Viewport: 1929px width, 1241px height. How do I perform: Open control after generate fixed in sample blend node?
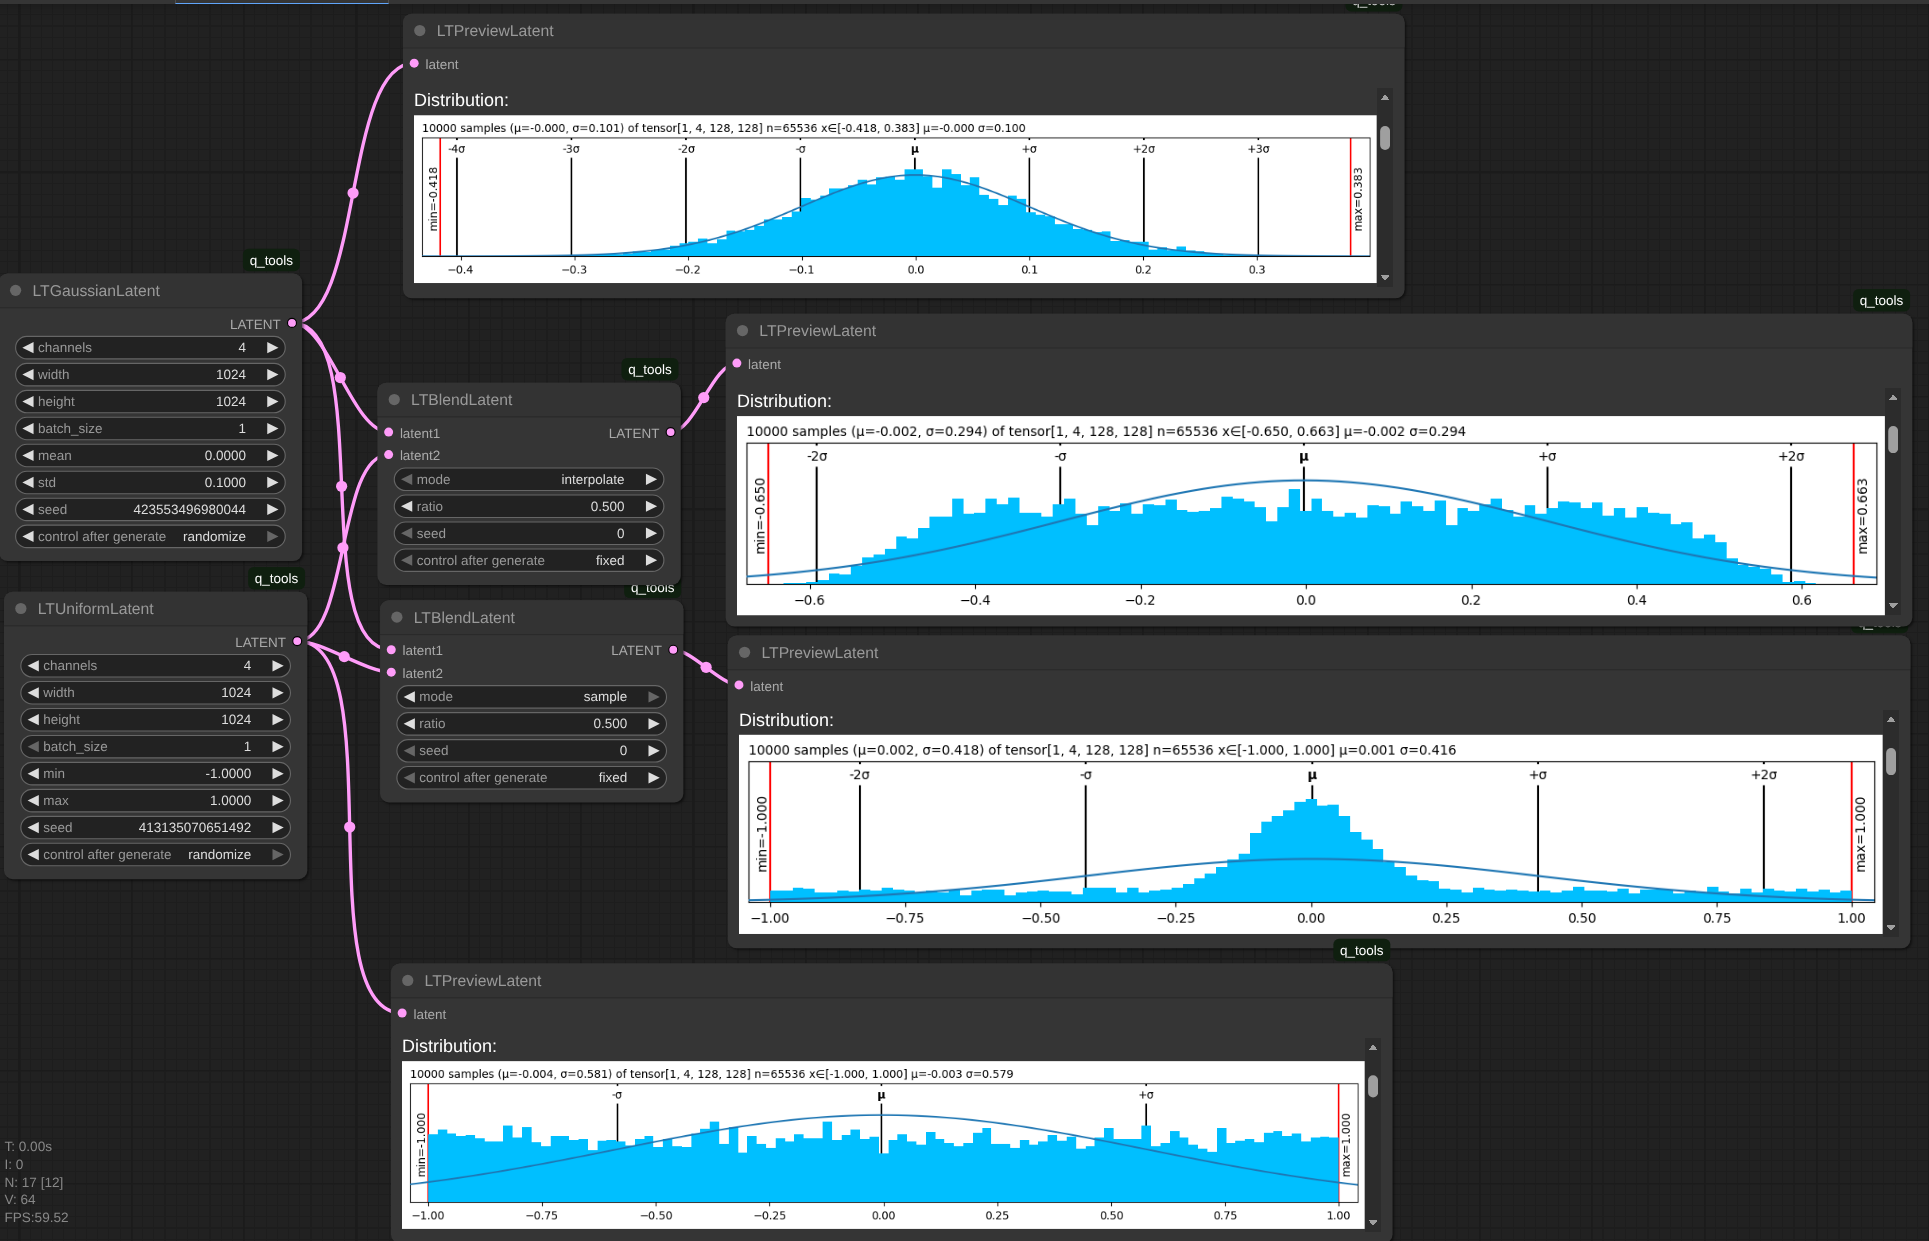click(532, 778)
